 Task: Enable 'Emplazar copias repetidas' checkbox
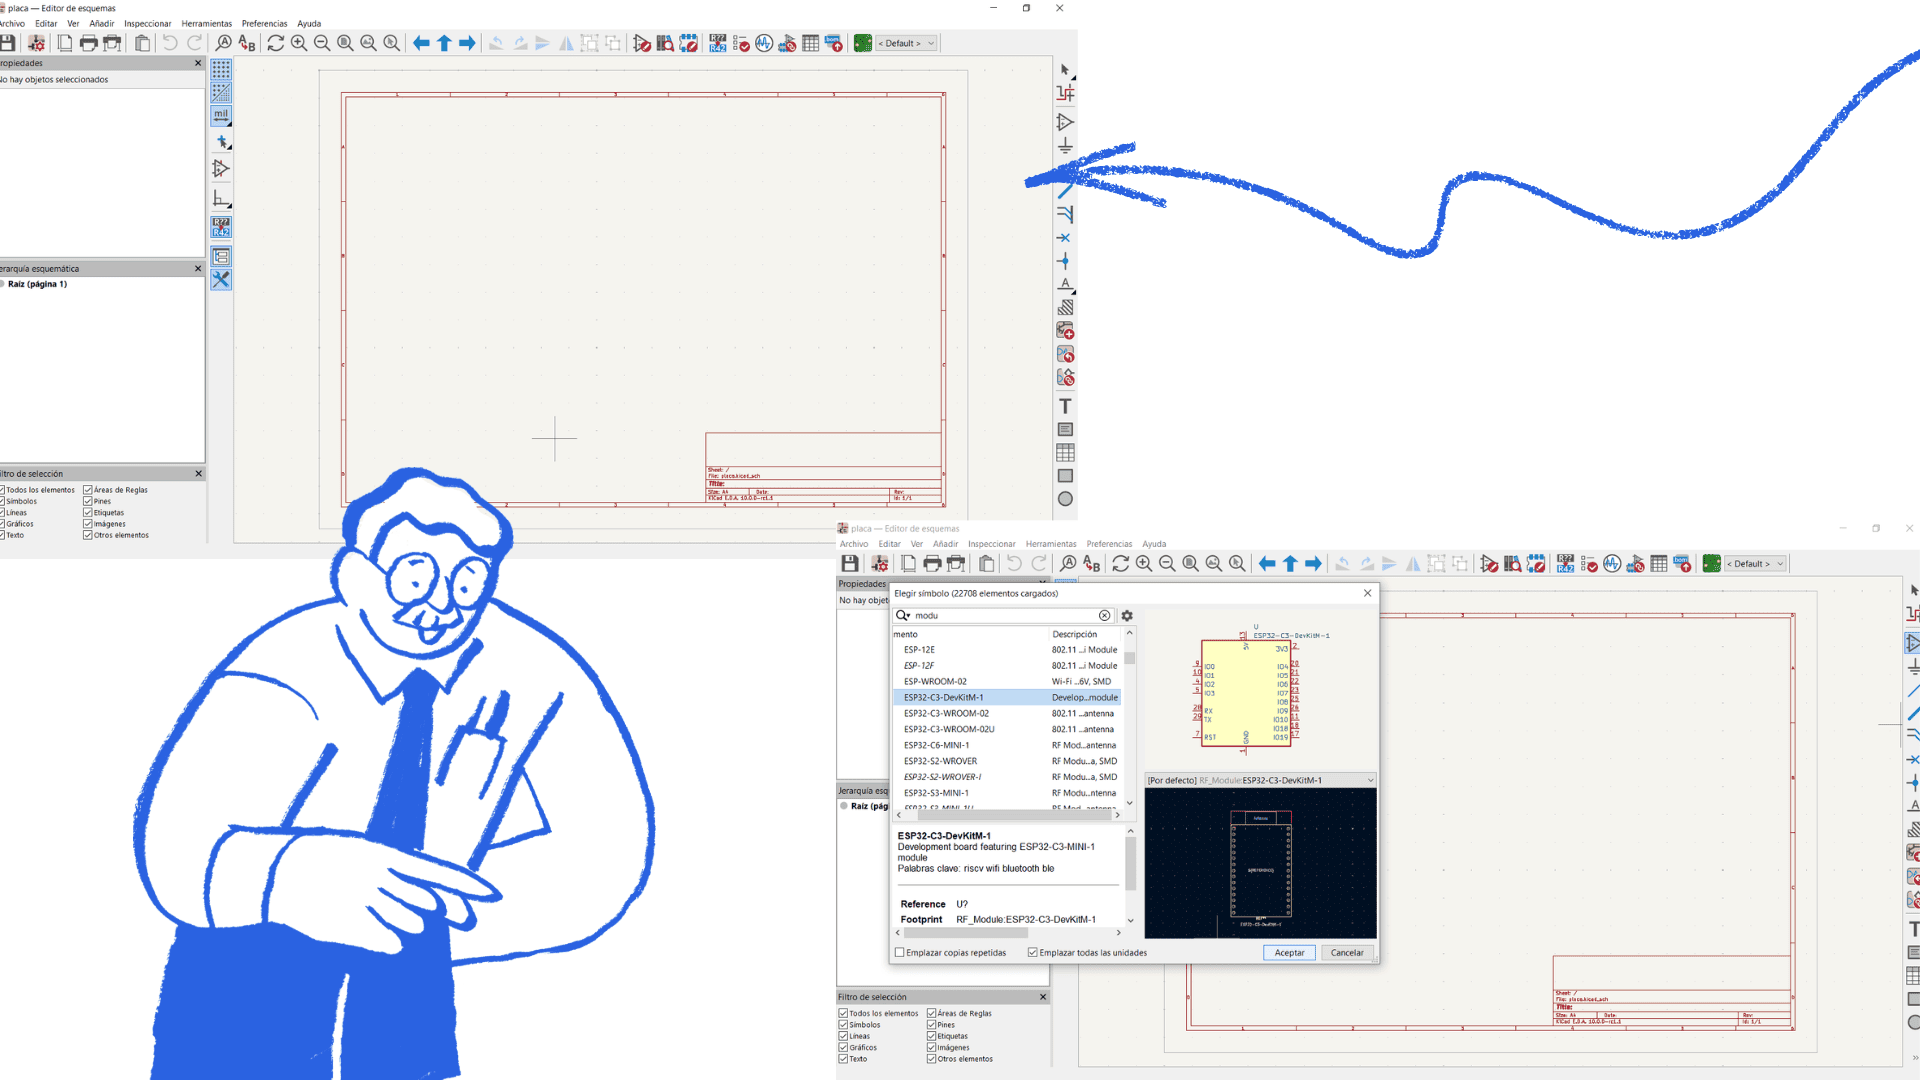tap(900, 953)
